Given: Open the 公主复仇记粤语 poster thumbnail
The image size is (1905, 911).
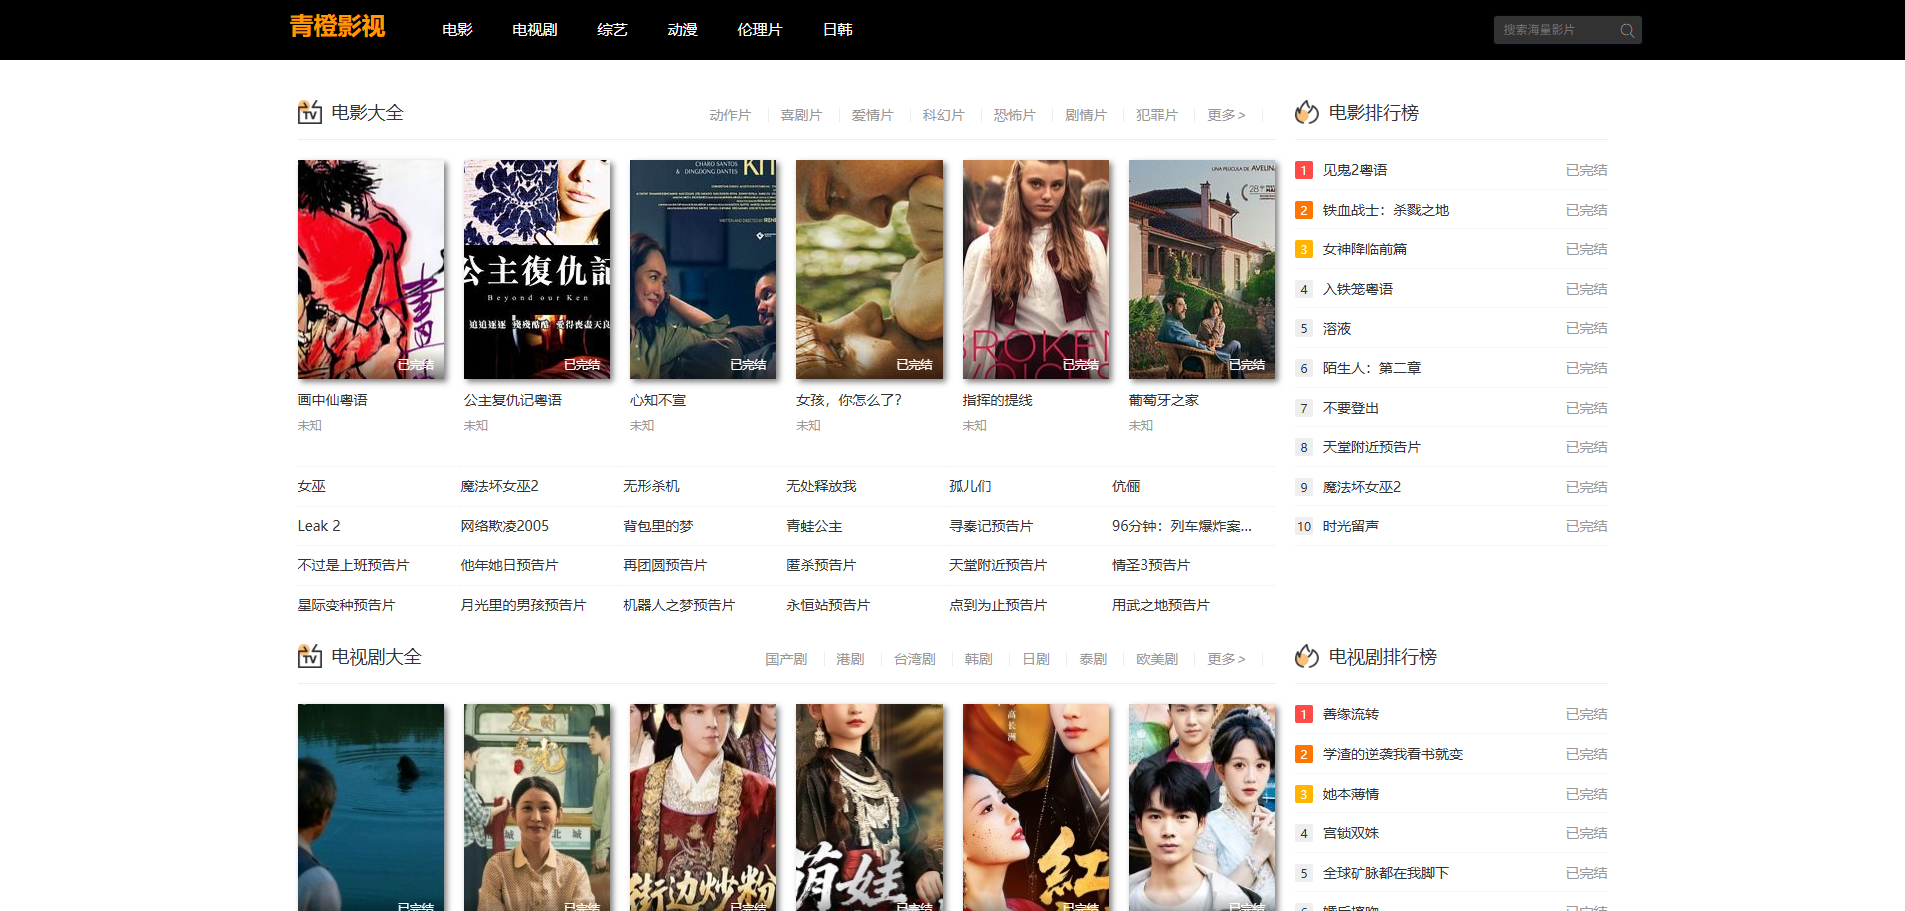Looking at the screenshot, I should click(537, 269).
